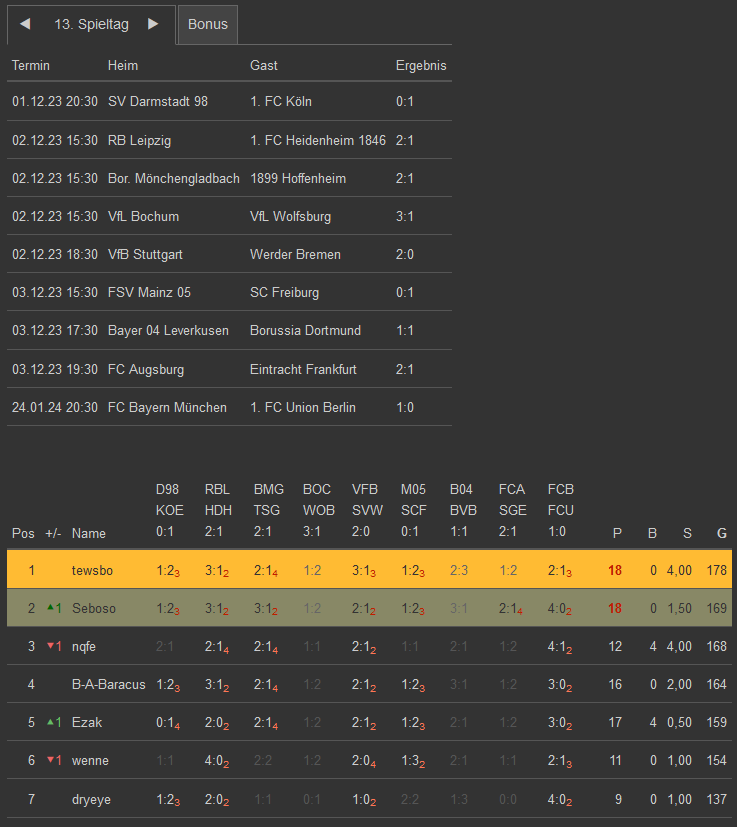Click the red down arrow beside wenne
This screenshot has height=827, width=737.
tap(50, 760)
